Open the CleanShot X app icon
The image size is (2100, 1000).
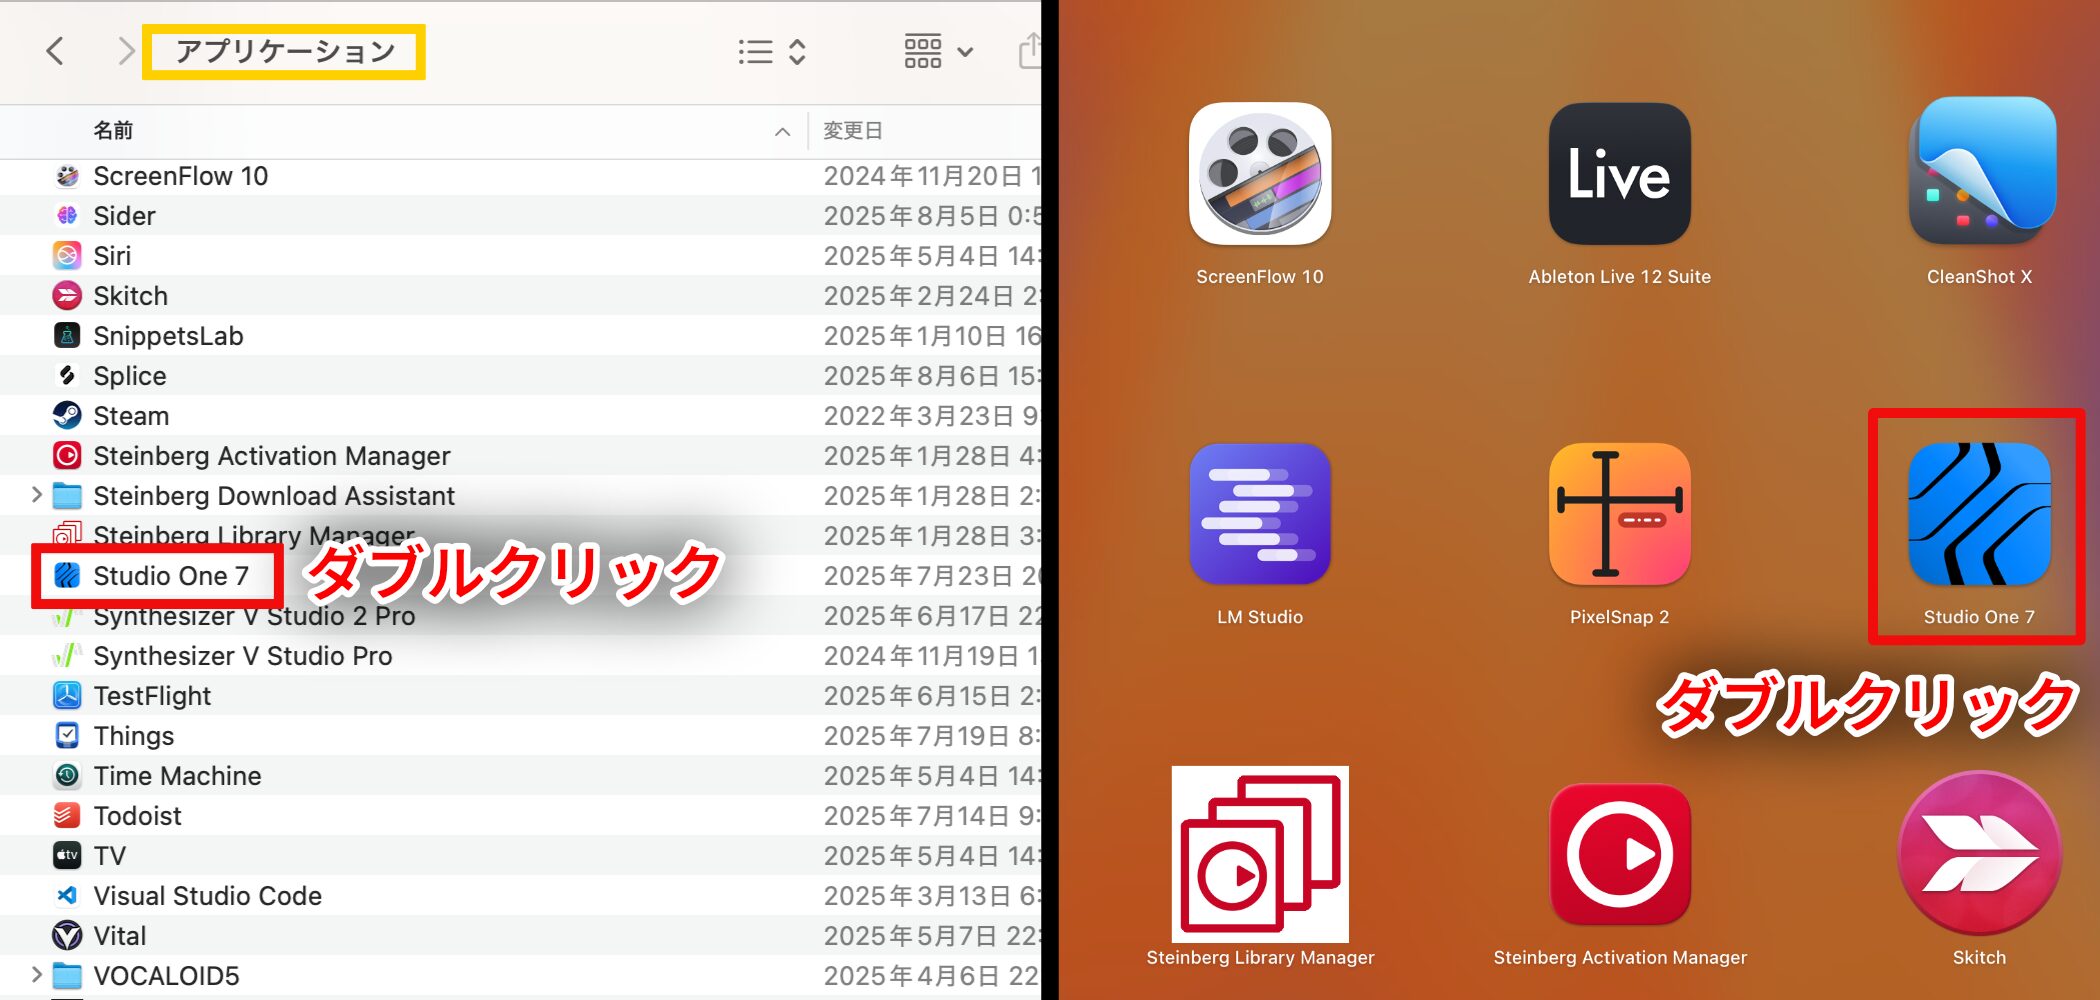[x=1980, y=173]
